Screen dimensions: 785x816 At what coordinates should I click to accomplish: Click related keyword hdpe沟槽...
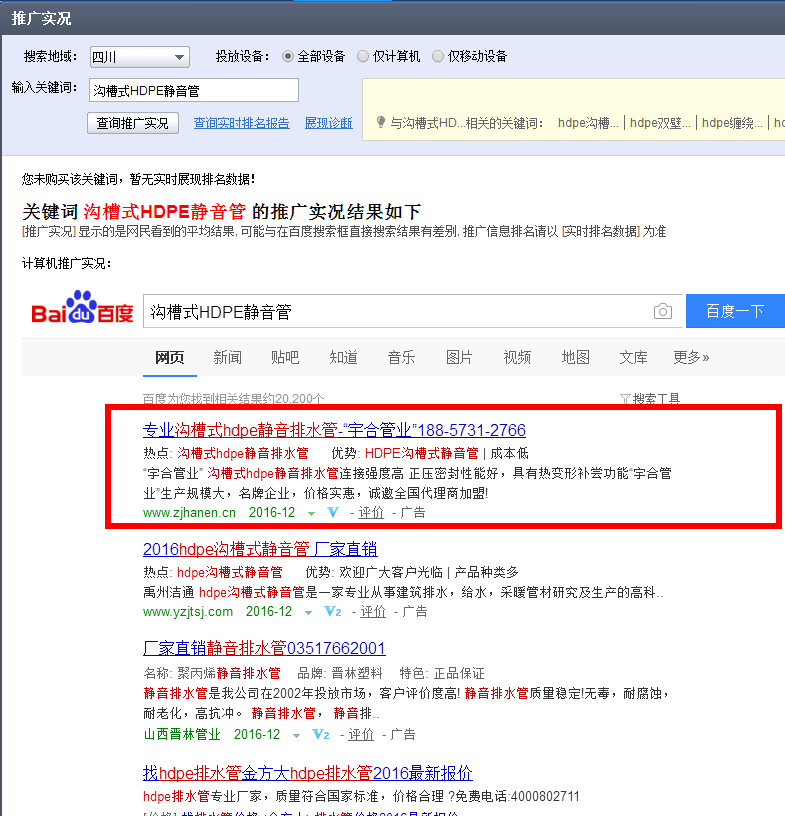588,123
